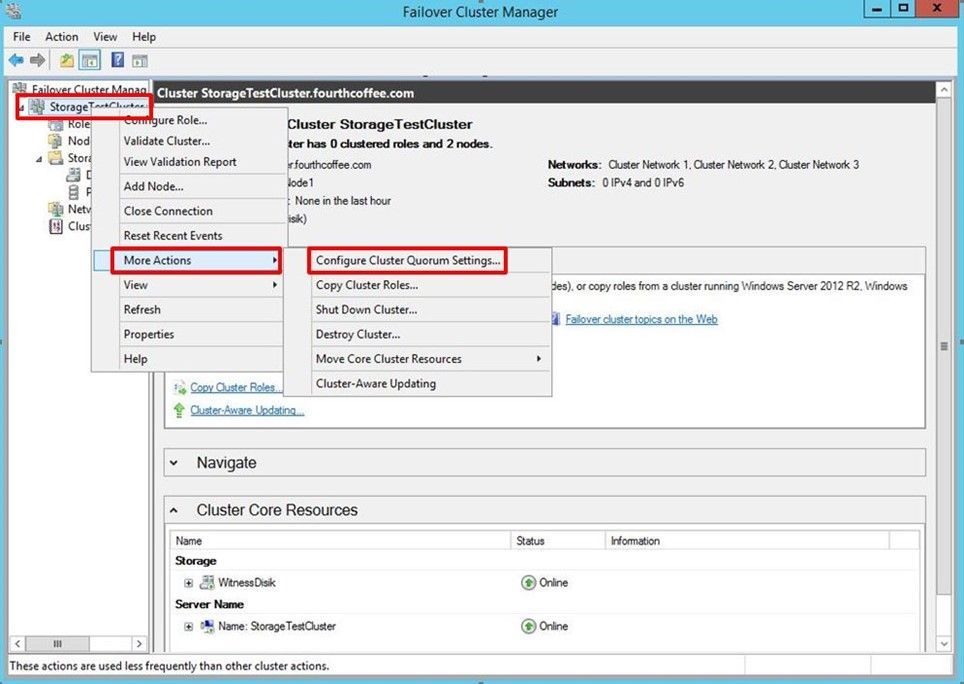Screen dimensions: 964x684
Task: Click the Back arrow toolbar icon
Action: [x=16, y=60]
